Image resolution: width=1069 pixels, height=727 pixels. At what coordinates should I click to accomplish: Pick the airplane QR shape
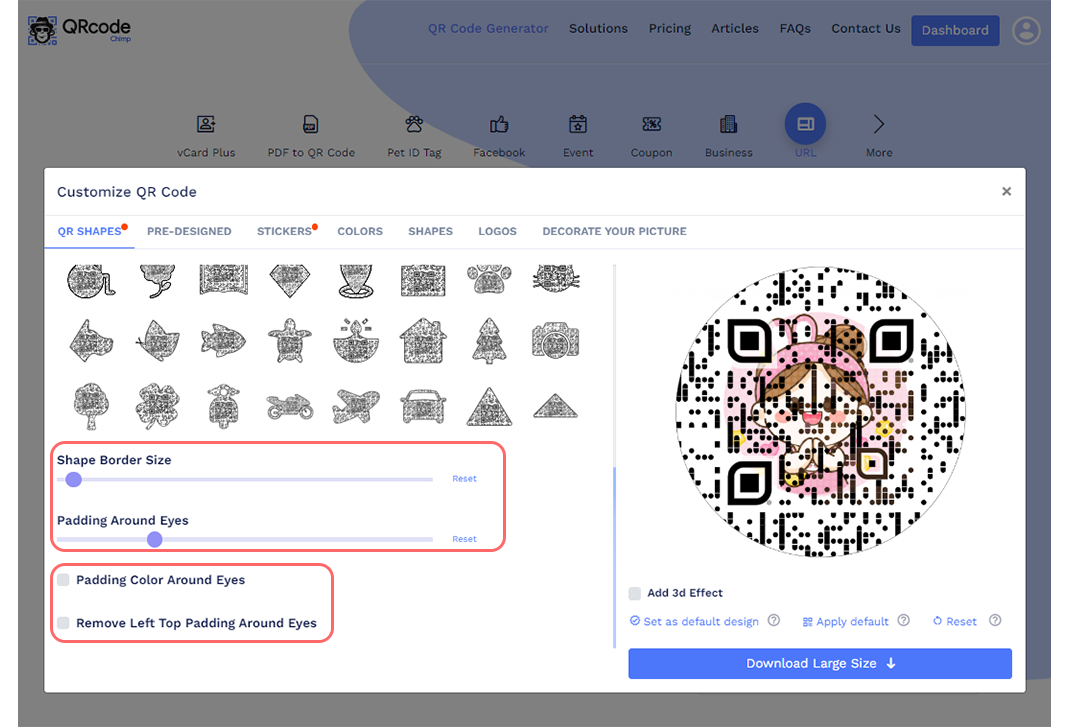tap(356, 405)
